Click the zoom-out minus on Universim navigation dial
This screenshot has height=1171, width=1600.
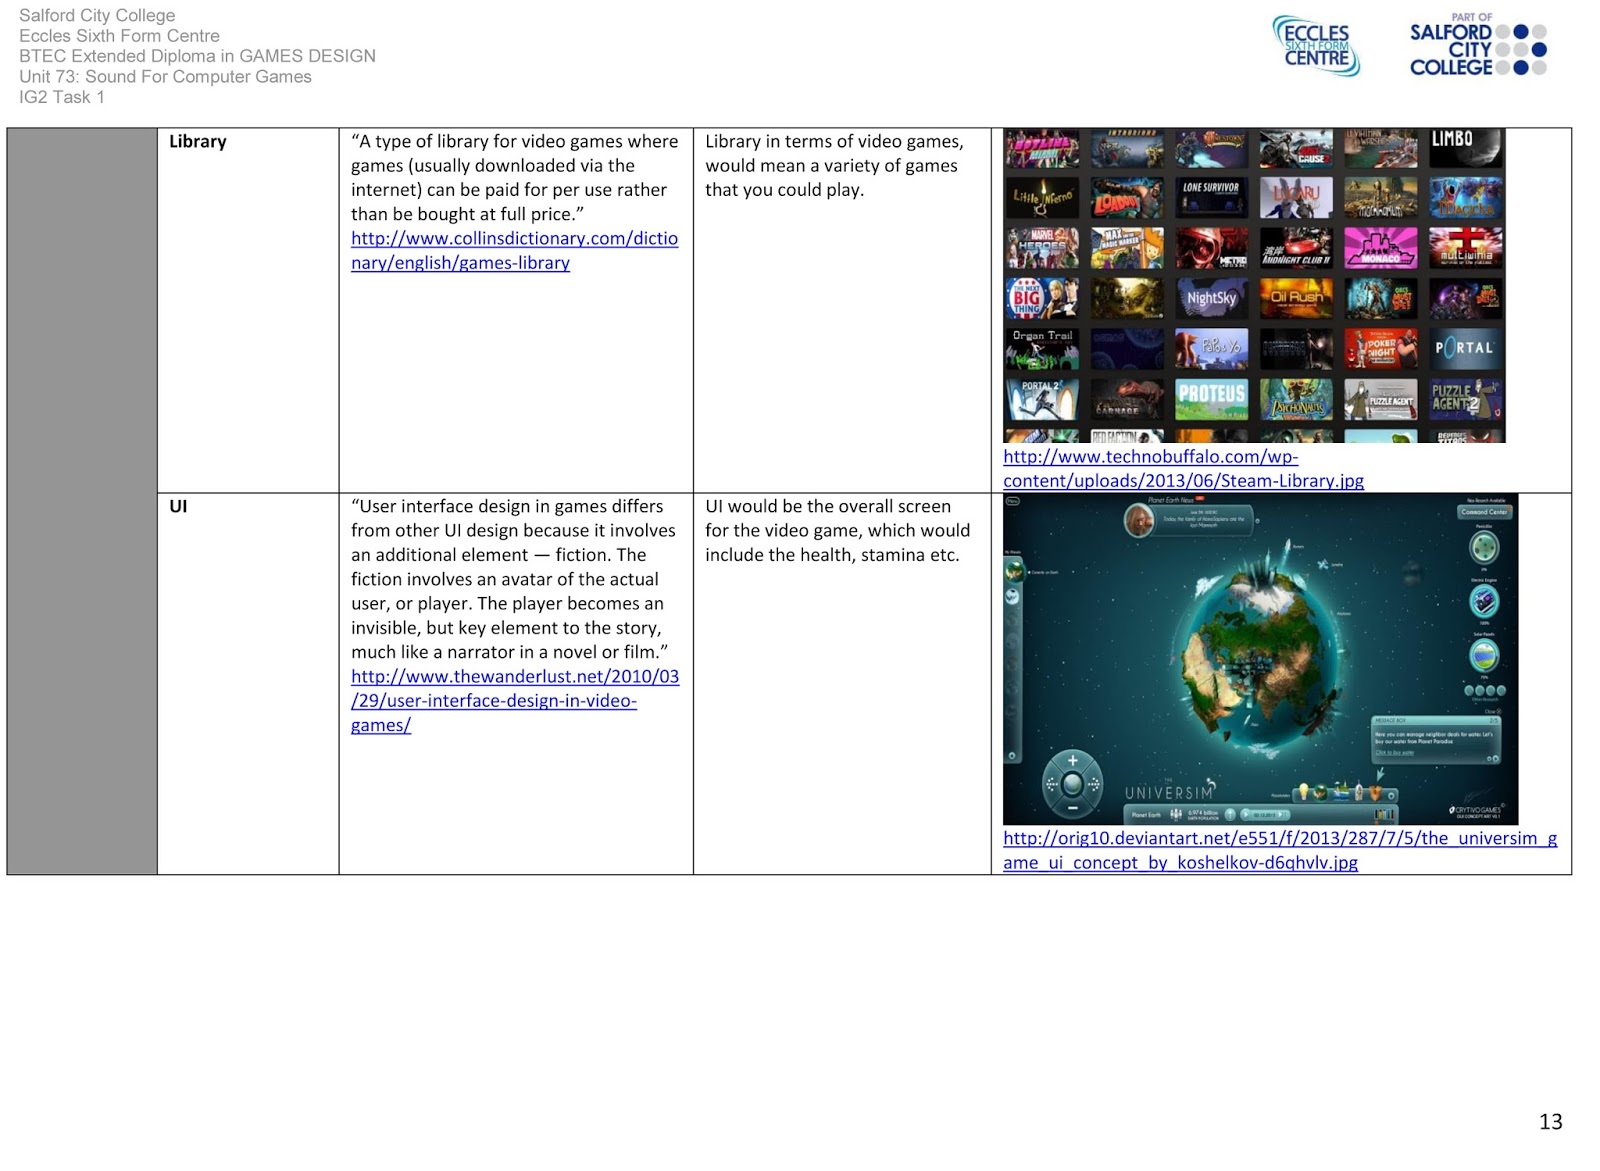click(1072, 807)
